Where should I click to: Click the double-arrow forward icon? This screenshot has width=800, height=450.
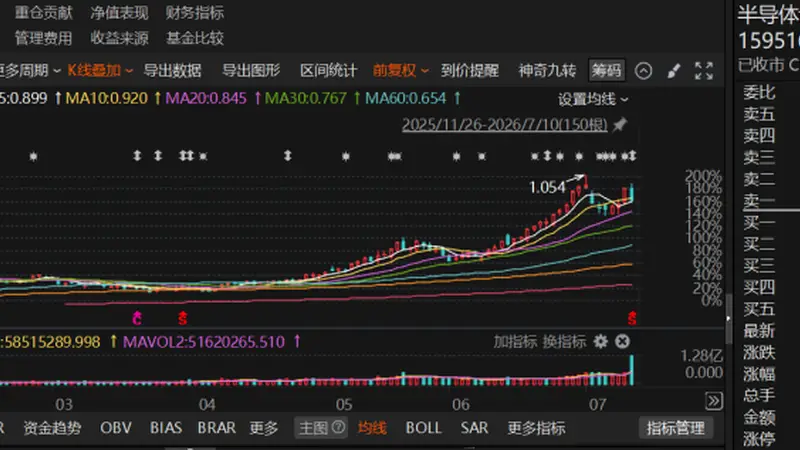(714, 401)
